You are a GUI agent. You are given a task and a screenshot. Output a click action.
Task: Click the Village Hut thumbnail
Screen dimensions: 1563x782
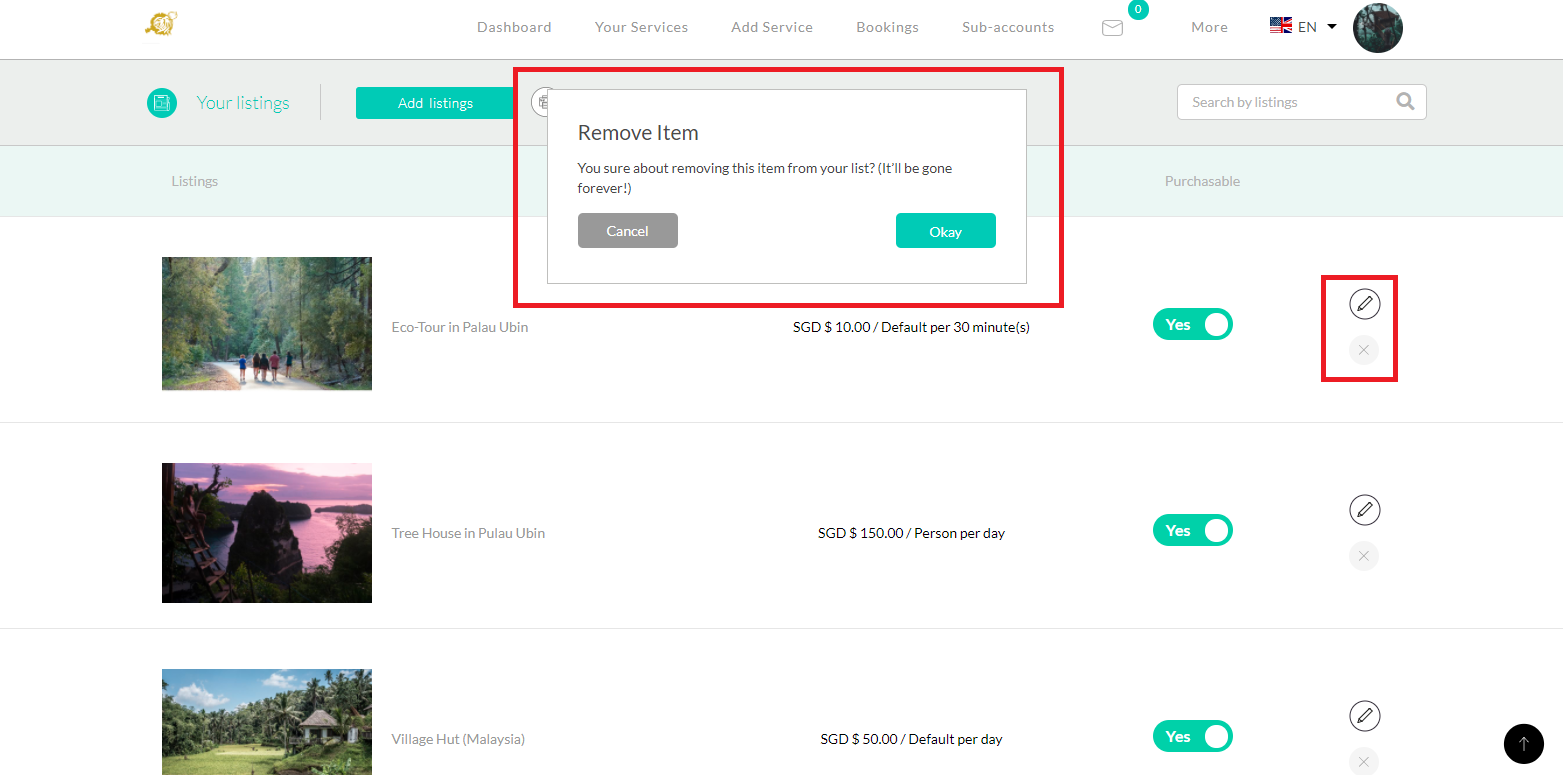267,722
